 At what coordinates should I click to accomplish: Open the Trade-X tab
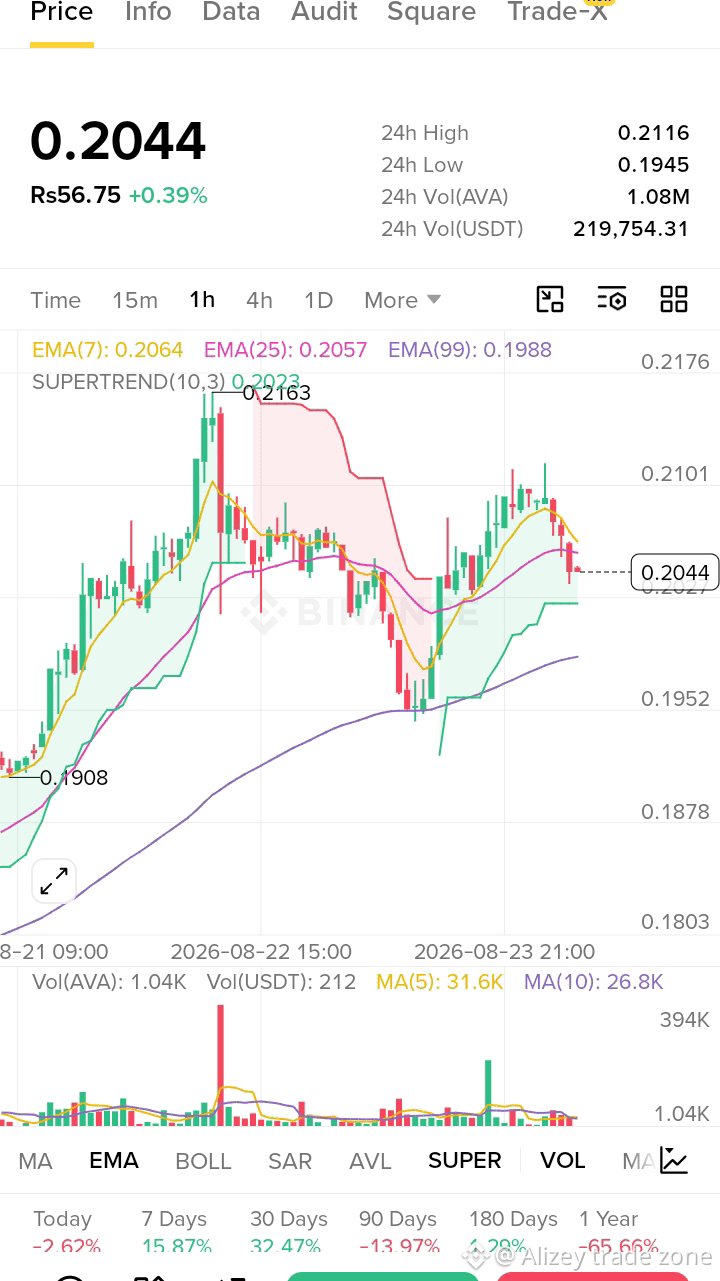click(557, 12)
